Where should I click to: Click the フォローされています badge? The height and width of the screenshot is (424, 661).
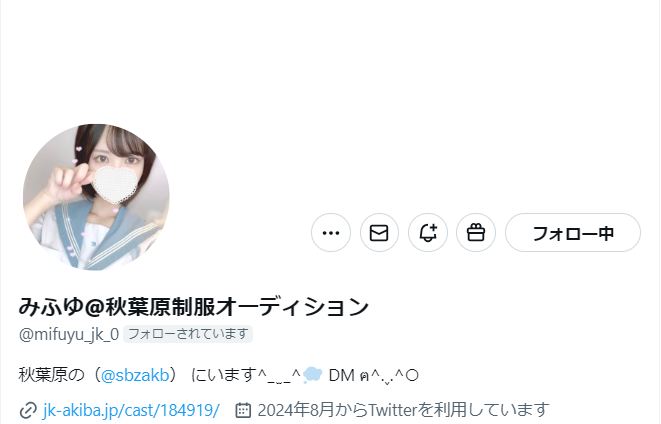188,334
